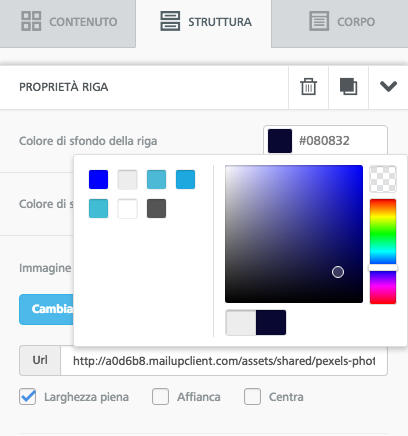Image resolution: width=408 pixels, height=436 pixels.
Task: Pick the pure blue preset swatch
Action: click(x=98, y=180)
